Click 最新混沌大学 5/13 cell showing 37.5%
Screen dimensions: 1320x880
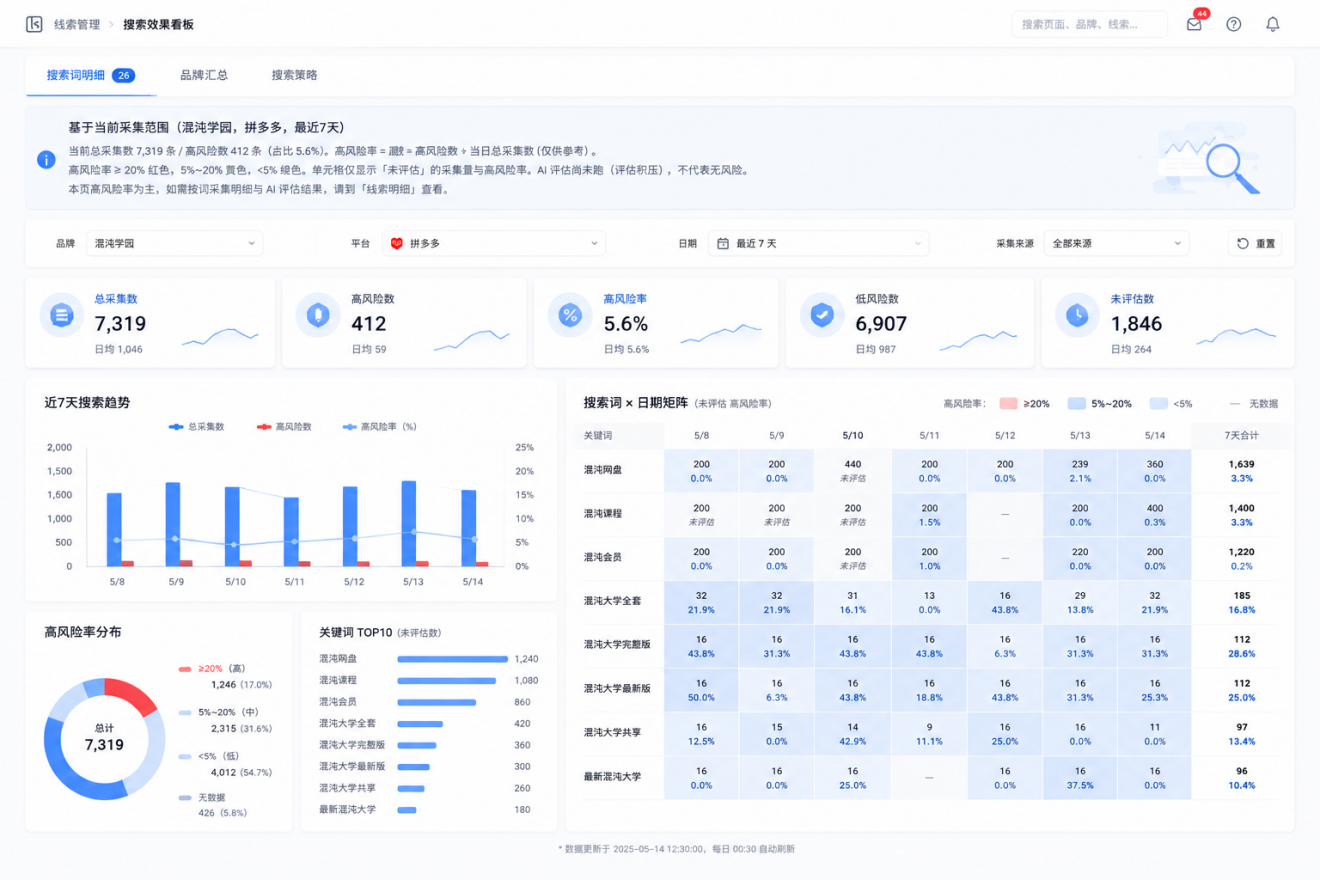(1080, 778)
